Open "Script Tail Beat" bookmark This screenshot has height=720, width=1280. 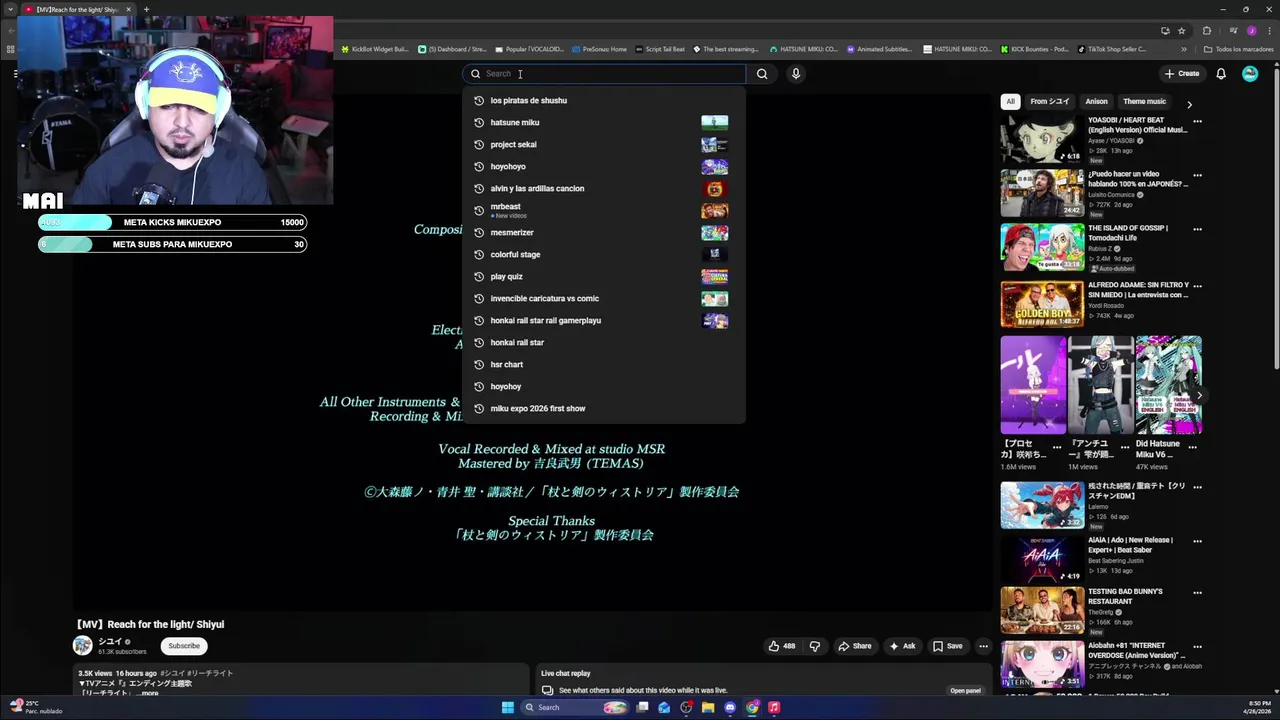[x=660, y=49]
